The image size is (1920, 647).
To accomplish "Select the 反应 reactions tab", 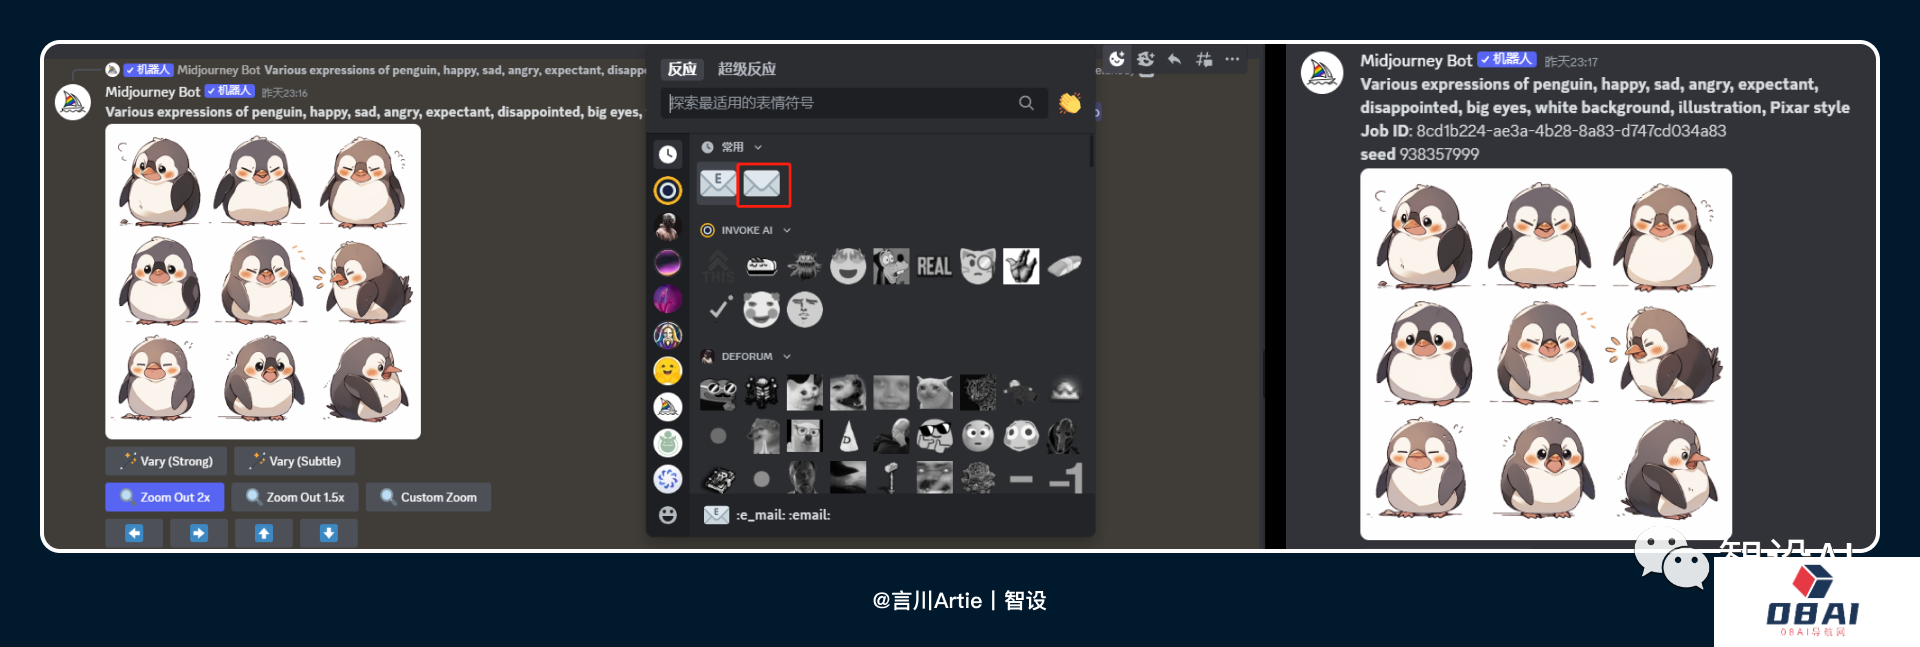I will point(682,69).
